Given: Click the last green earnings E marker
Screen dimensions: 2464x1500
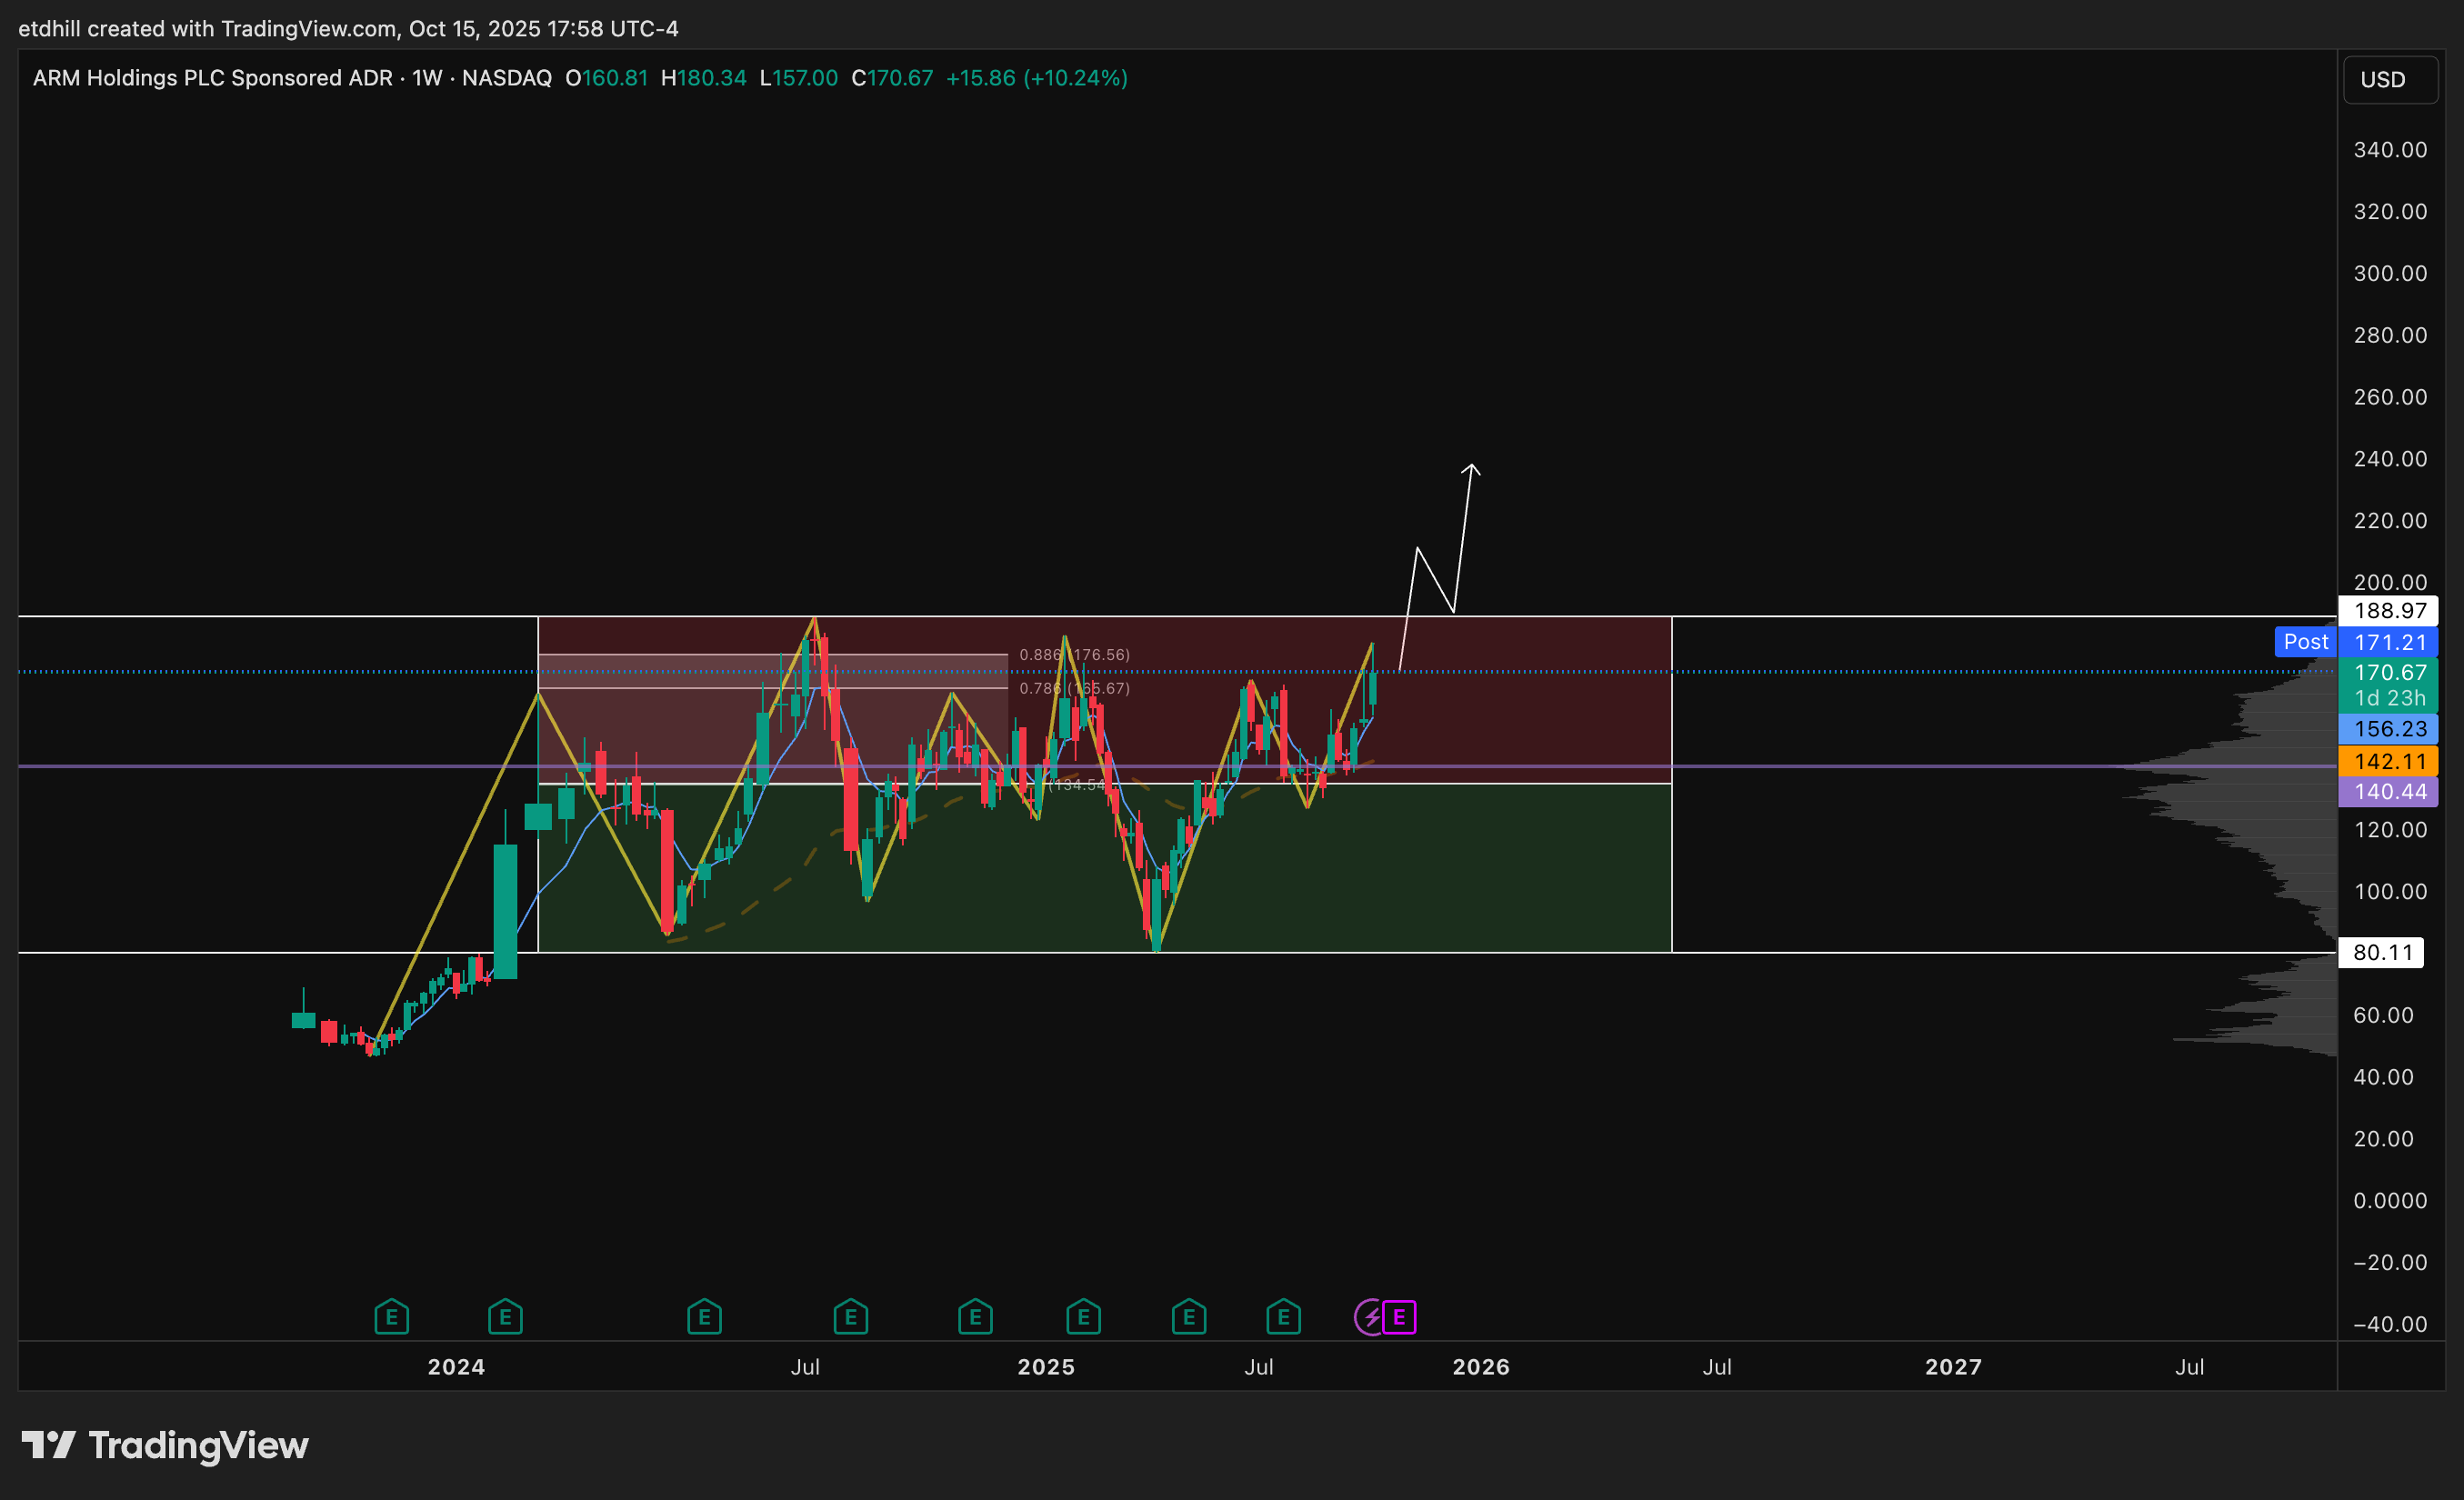Looking at the screenshot, I should [x=1283, y=1317].
